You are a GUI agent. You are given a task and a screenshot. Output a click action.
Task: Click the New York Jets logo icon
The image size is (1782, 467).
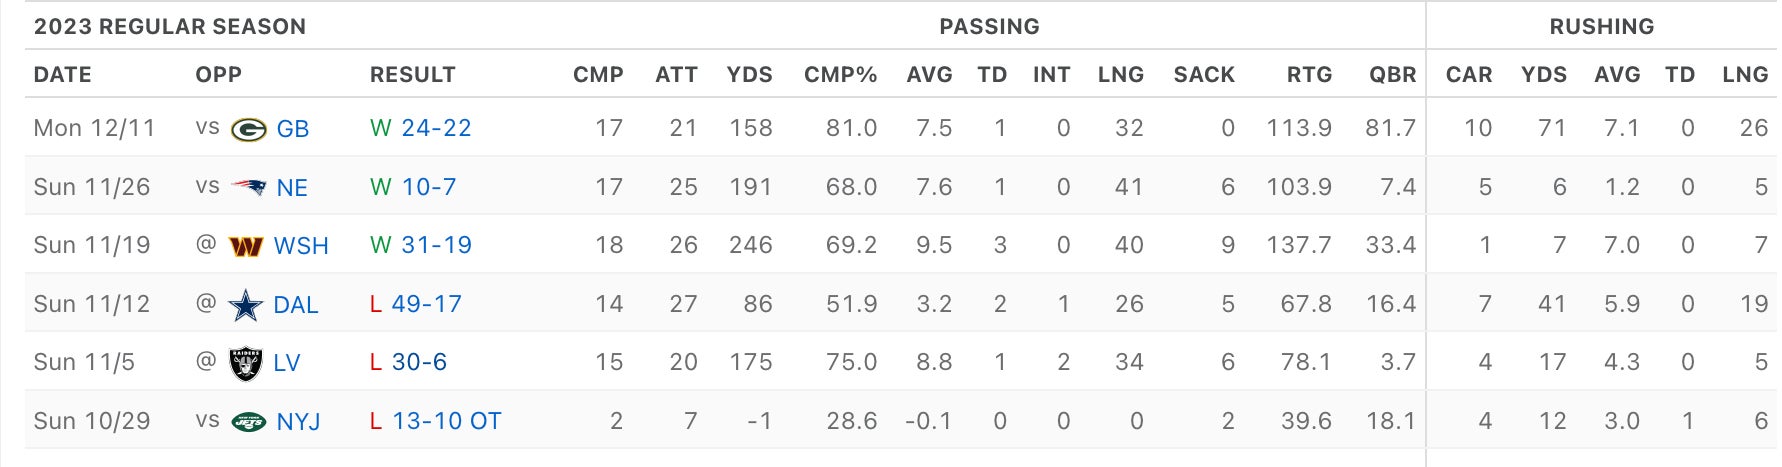[x=248, y=422]
